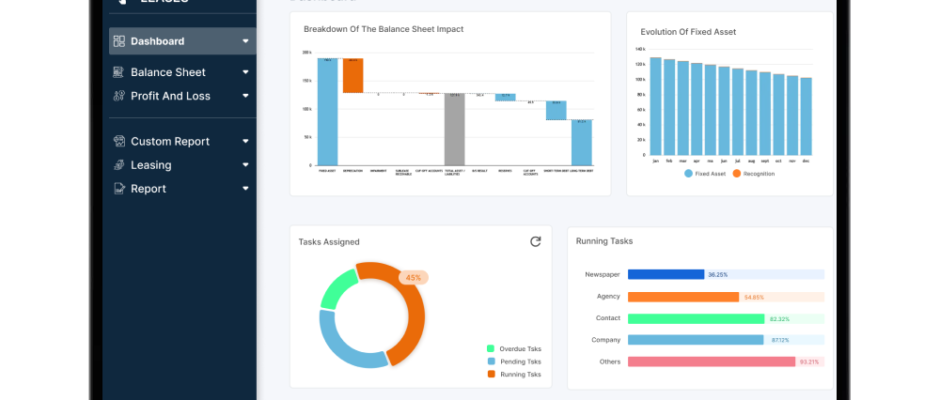
Task: Click the dec bar in Evolution chart
Action: coord(806,116)
